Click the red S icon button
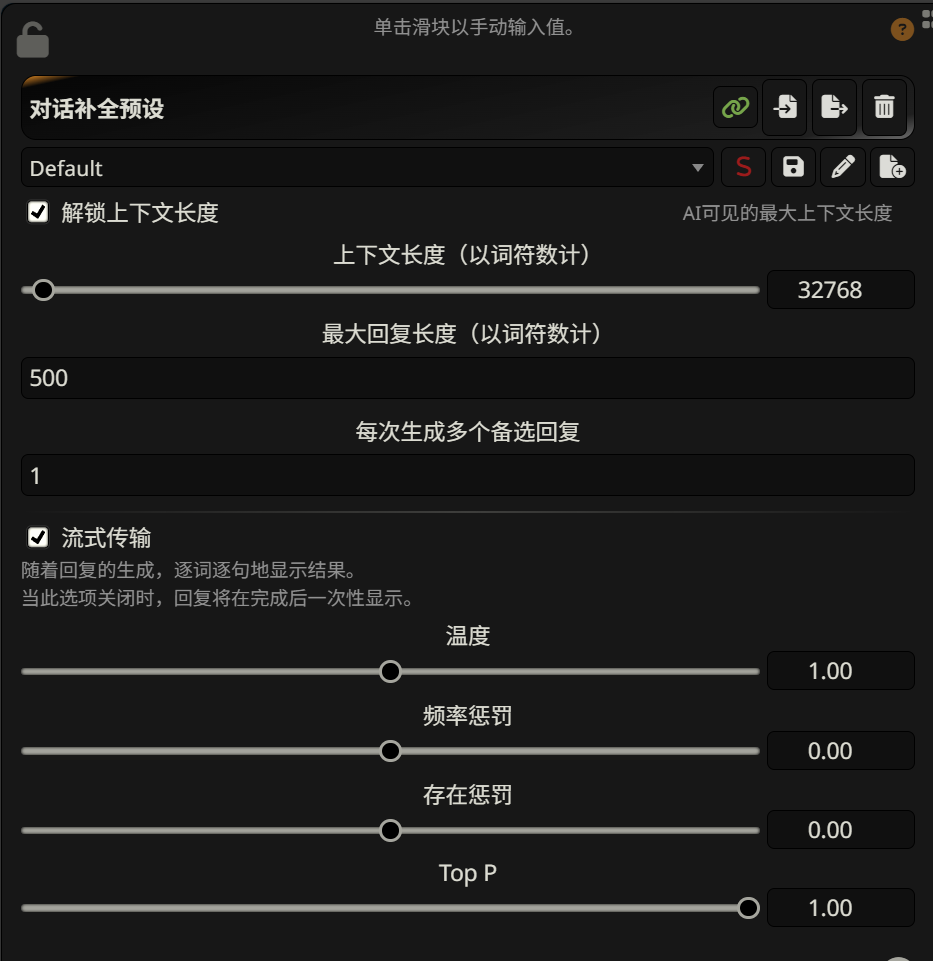Viewport: 933px width, 961px height. pyautogui.click(x=743, y=168)
